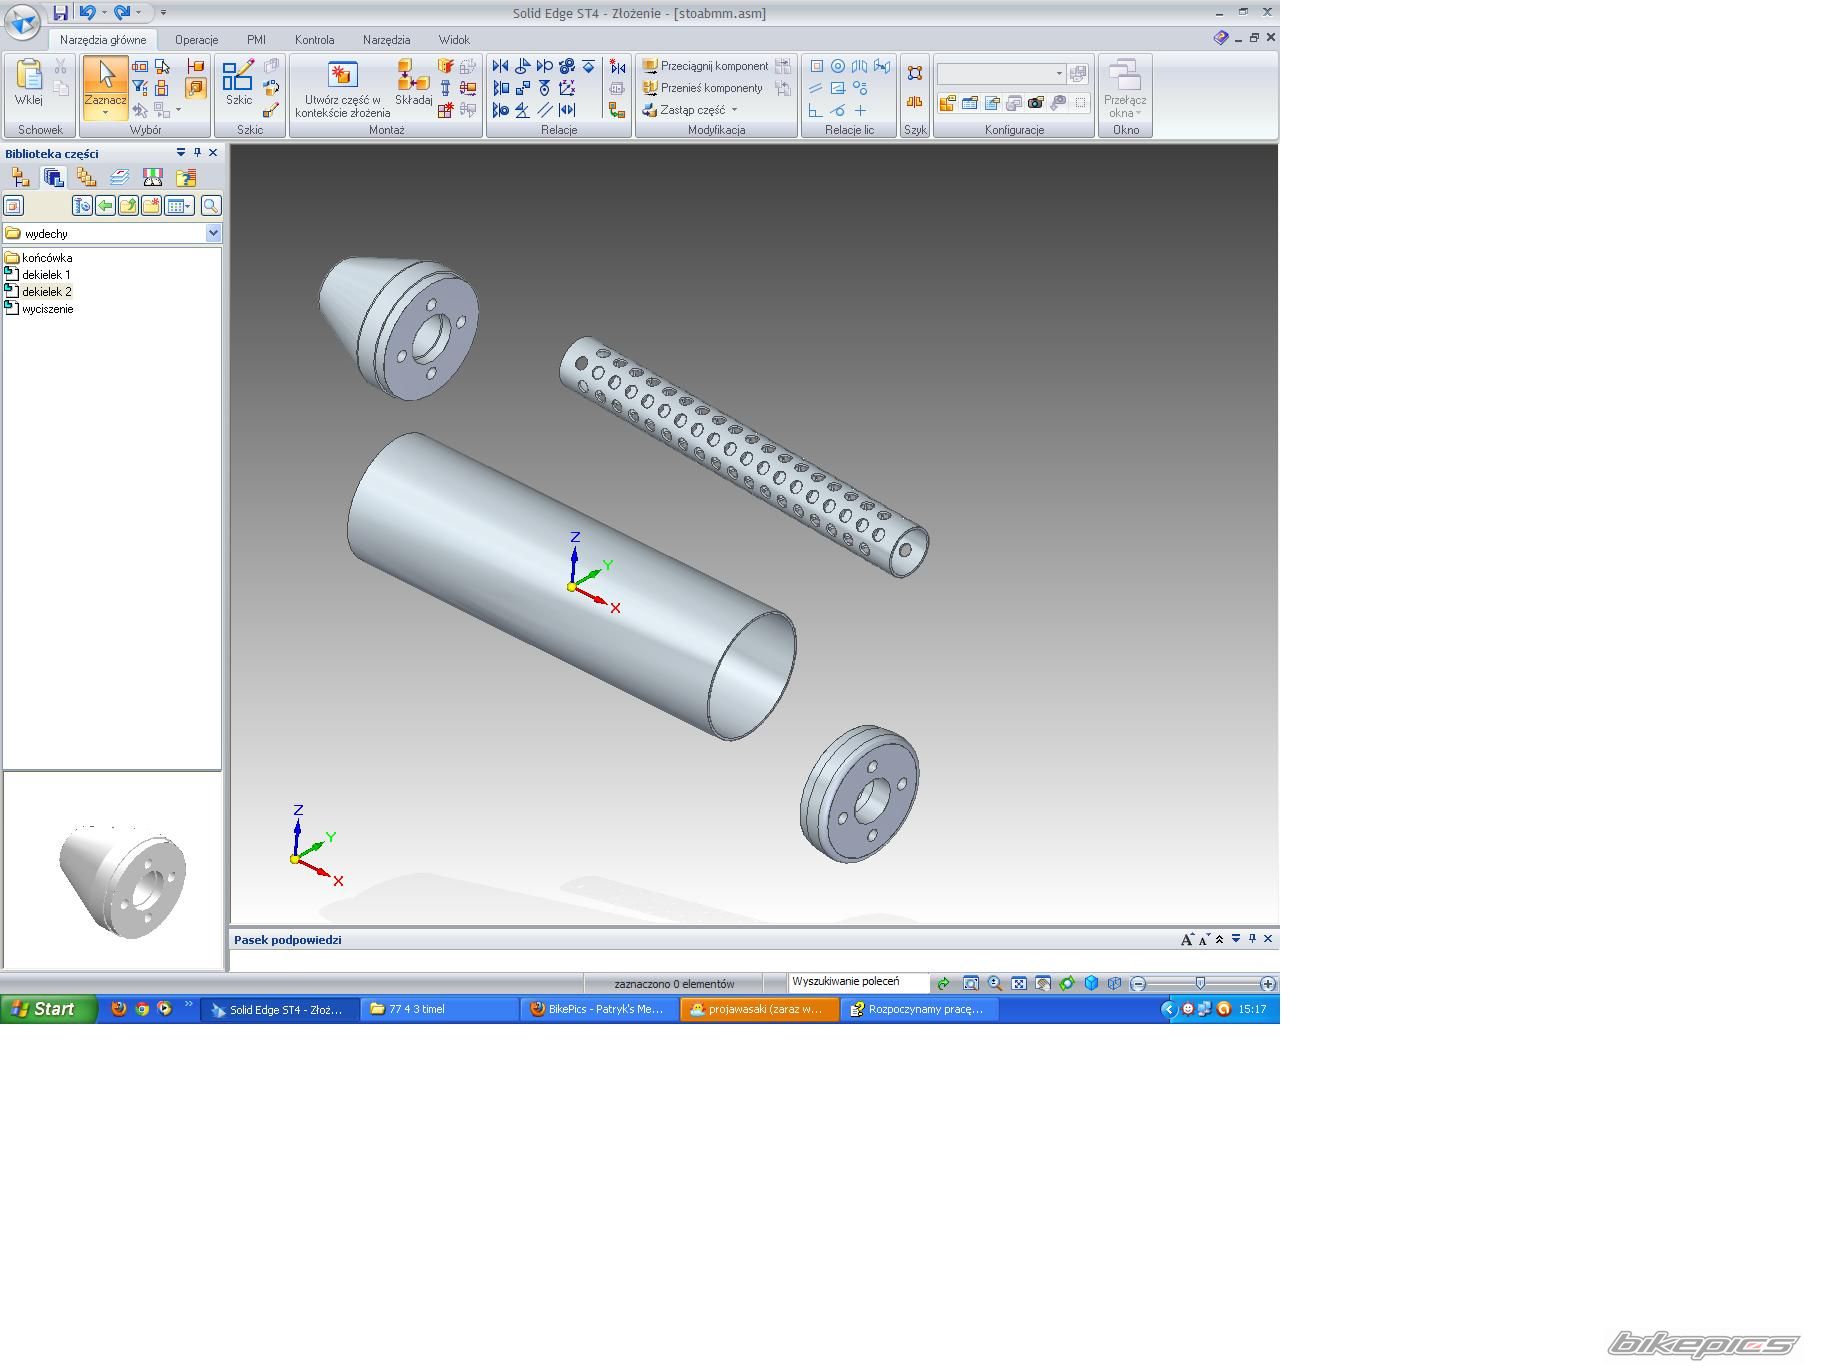Toggle the pin on Pasek podpowiedzi panel
Image resolution: width=1824 pixels, height=1368 pixels.
point(1252,939)
